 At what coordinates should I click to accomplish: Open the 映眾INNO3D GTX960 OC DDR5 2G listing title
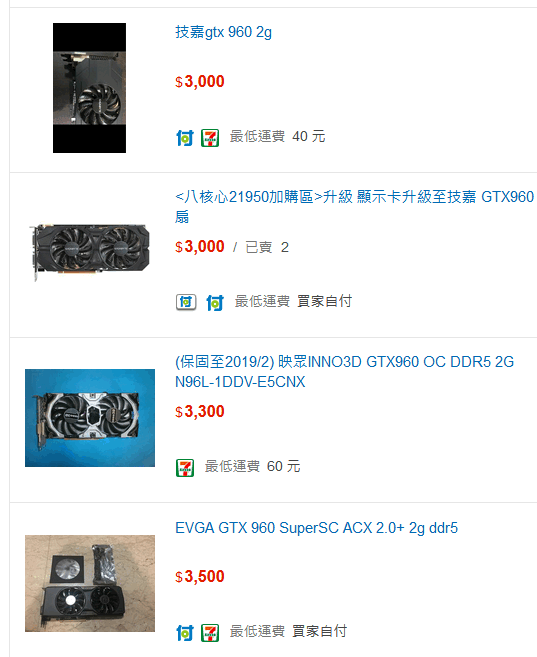tap(344, 372)
